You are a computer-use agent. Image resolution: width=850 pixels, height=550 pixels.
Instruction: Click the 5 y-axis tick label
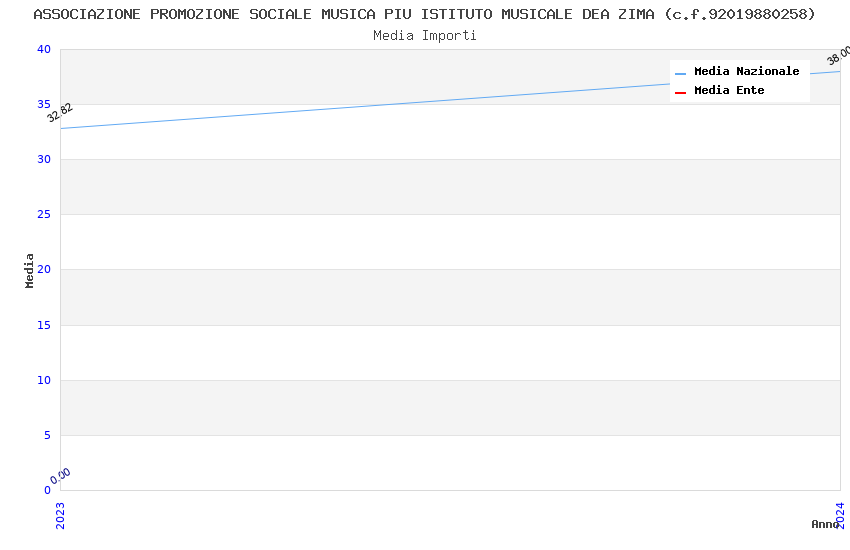(46, 435)
